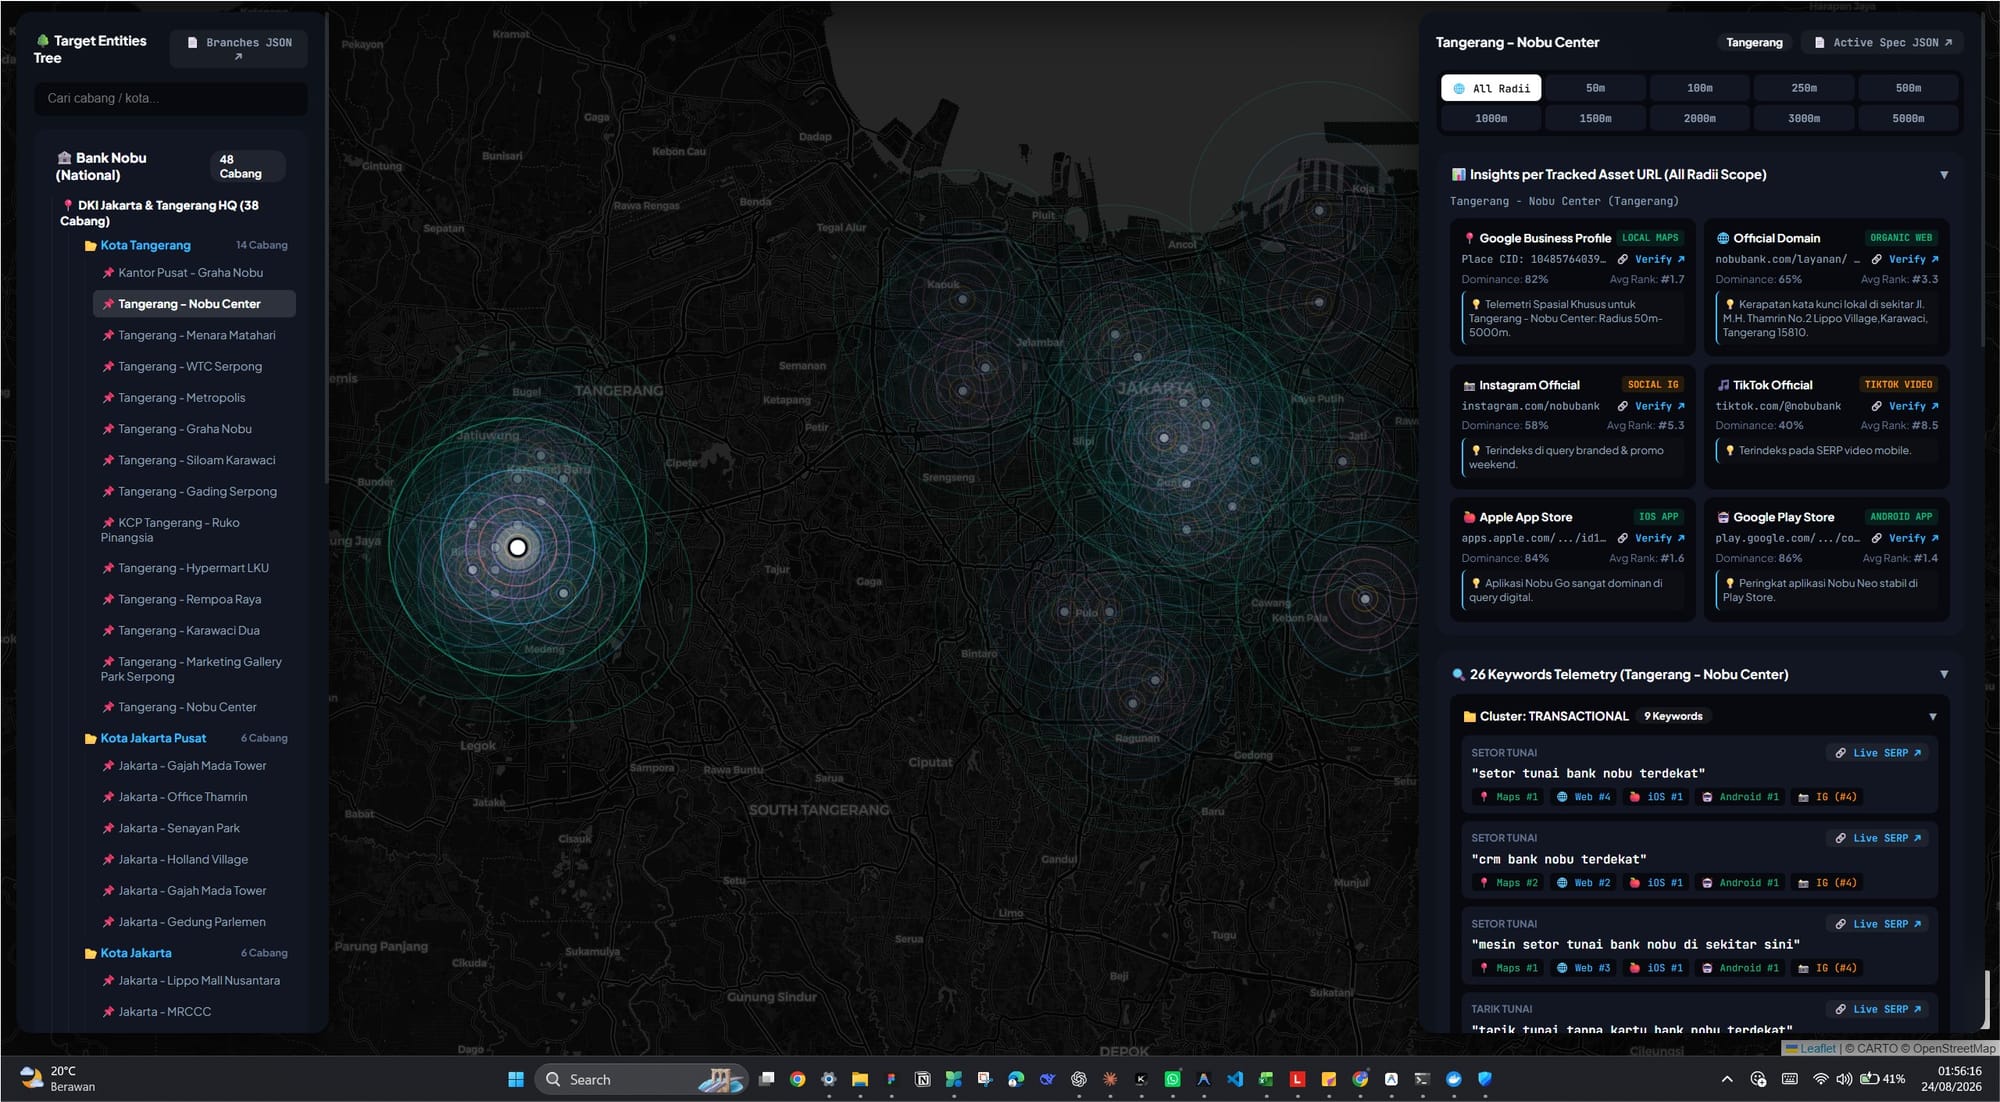The width and height of the screenshot is (2000, 1102).
Task: Collapse the 26 Keywords Telemetry section
Action: click(1944, 675)
